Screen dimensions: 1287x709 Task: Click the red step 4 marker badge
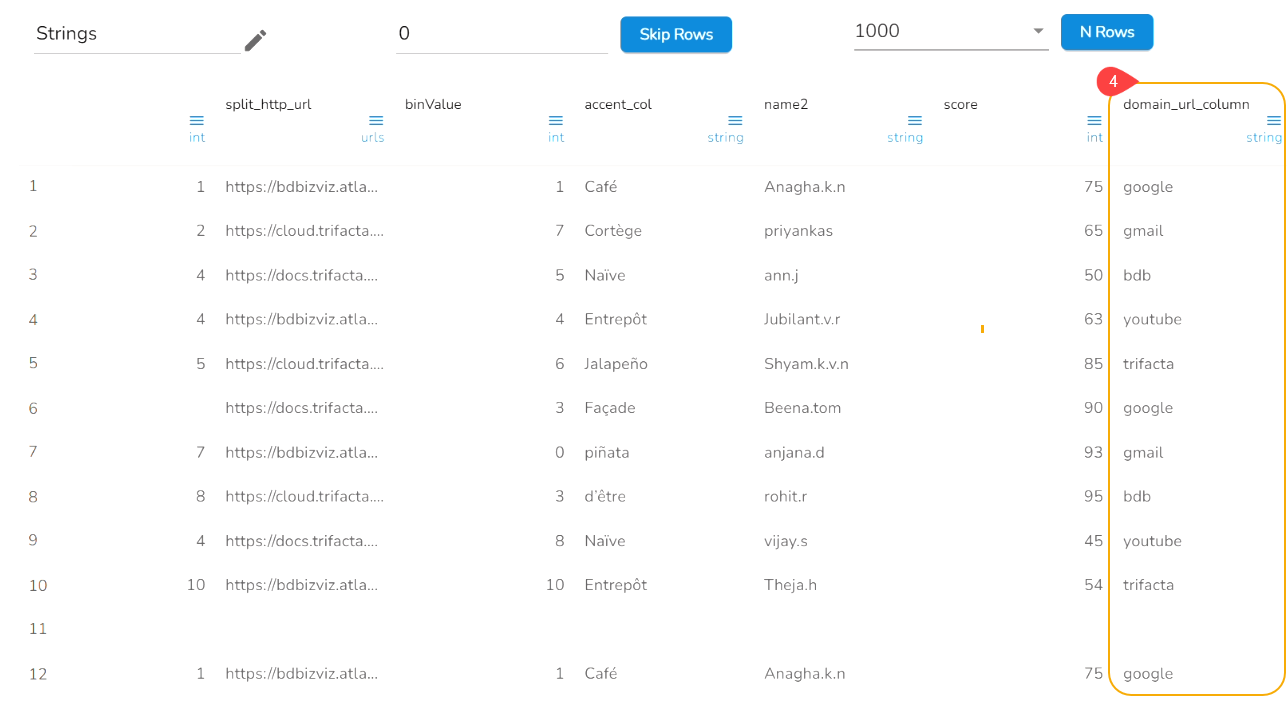point(1113,82)
